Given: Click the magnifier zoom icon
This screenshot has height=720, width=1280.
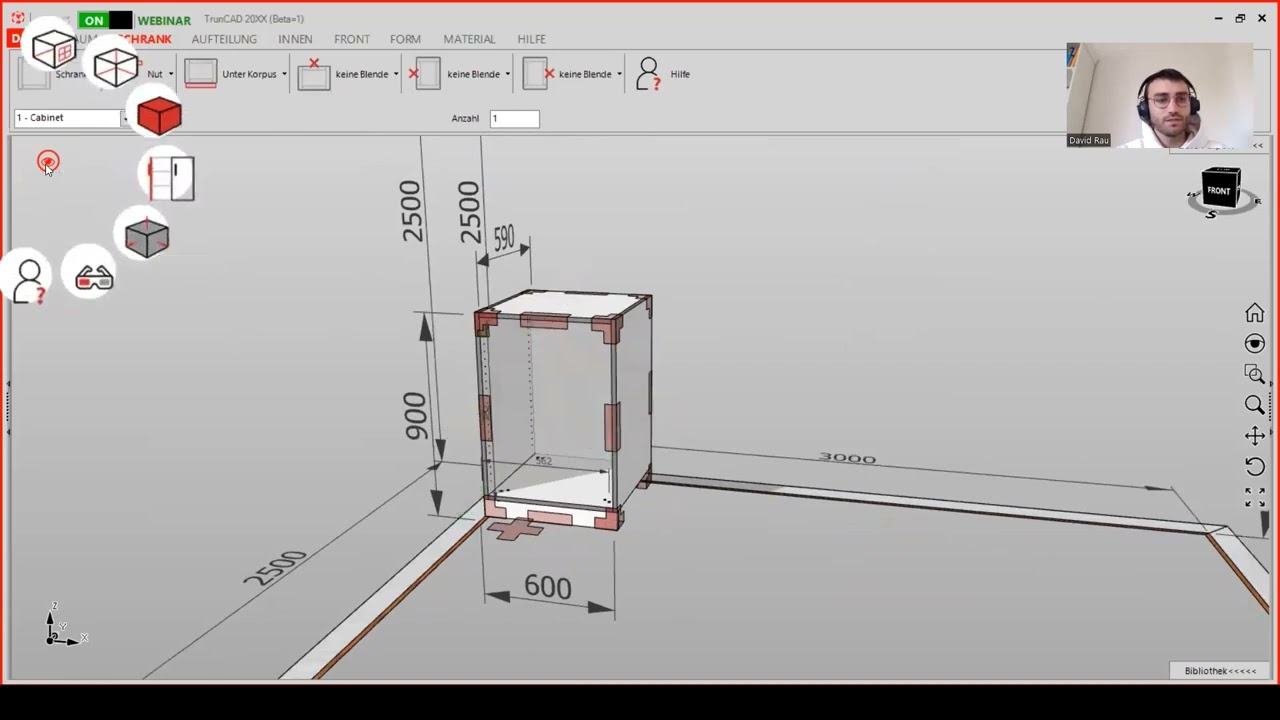Looking at the screenshot, I should pos(1254,405).
